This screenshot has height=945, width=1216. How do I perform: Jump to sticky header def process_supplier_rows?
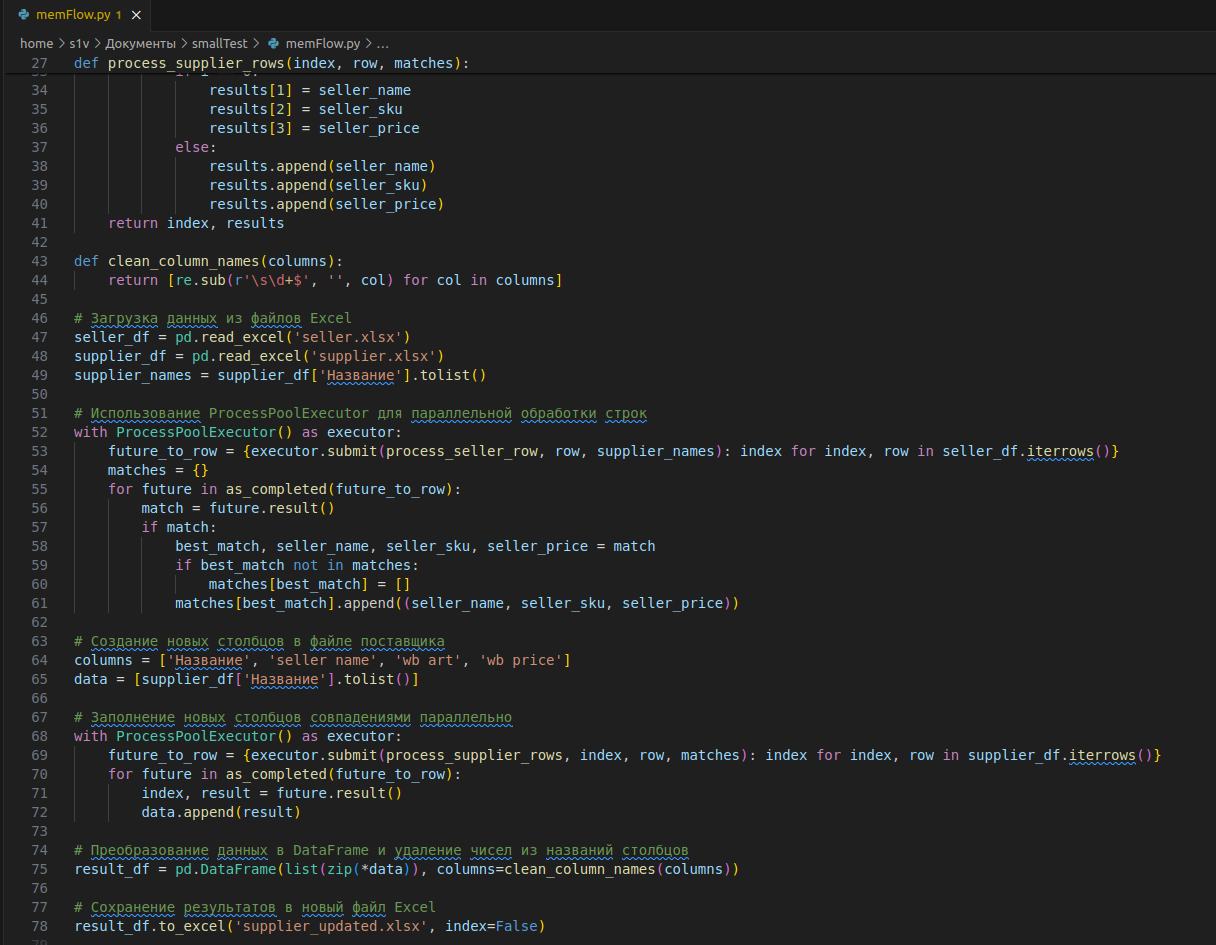pyautogui.click(x=271, y=63)
